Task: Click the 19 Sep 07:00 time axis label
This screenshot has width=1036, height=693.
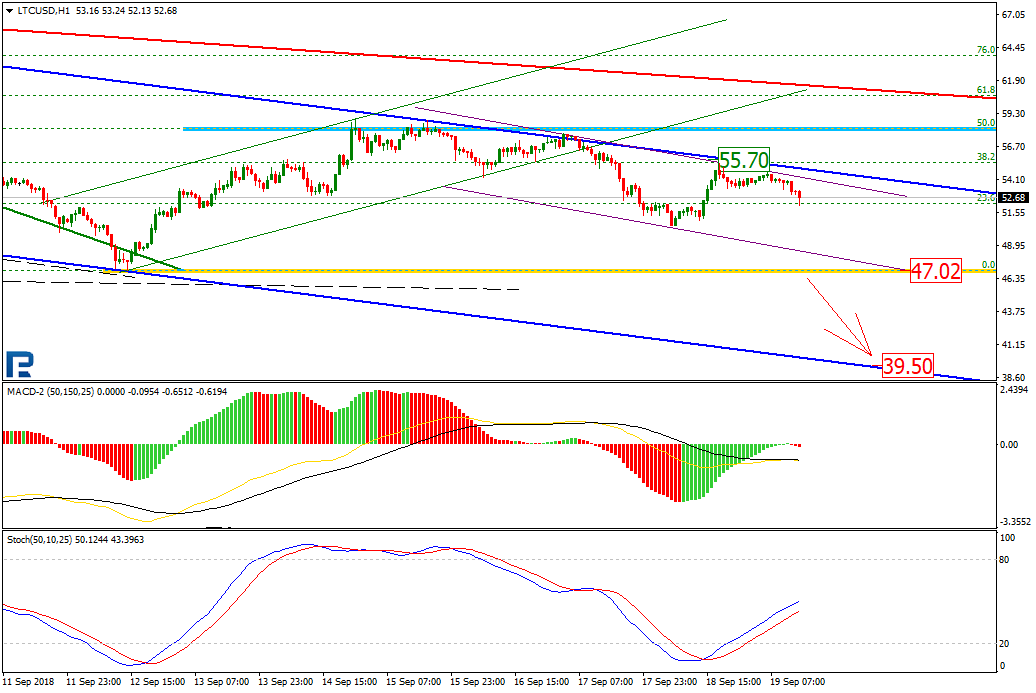Action: 797,682
